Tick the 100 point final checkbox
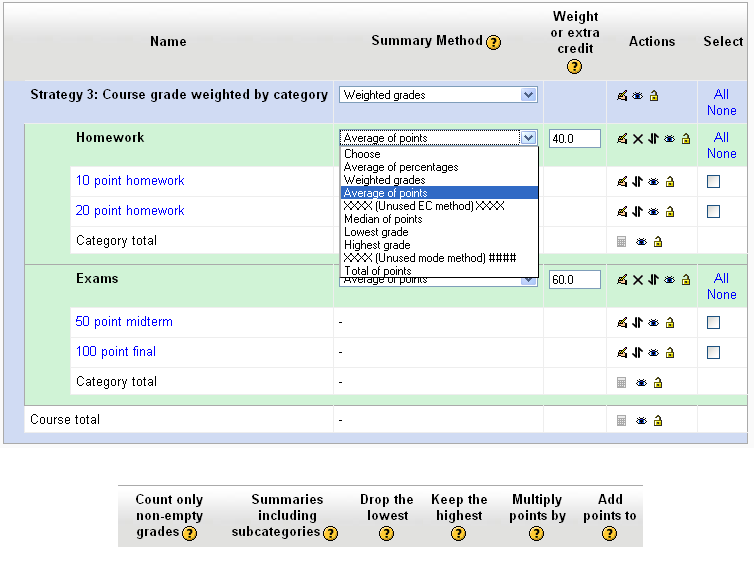This screenshot has height=564, width=754. click(714, 353)
